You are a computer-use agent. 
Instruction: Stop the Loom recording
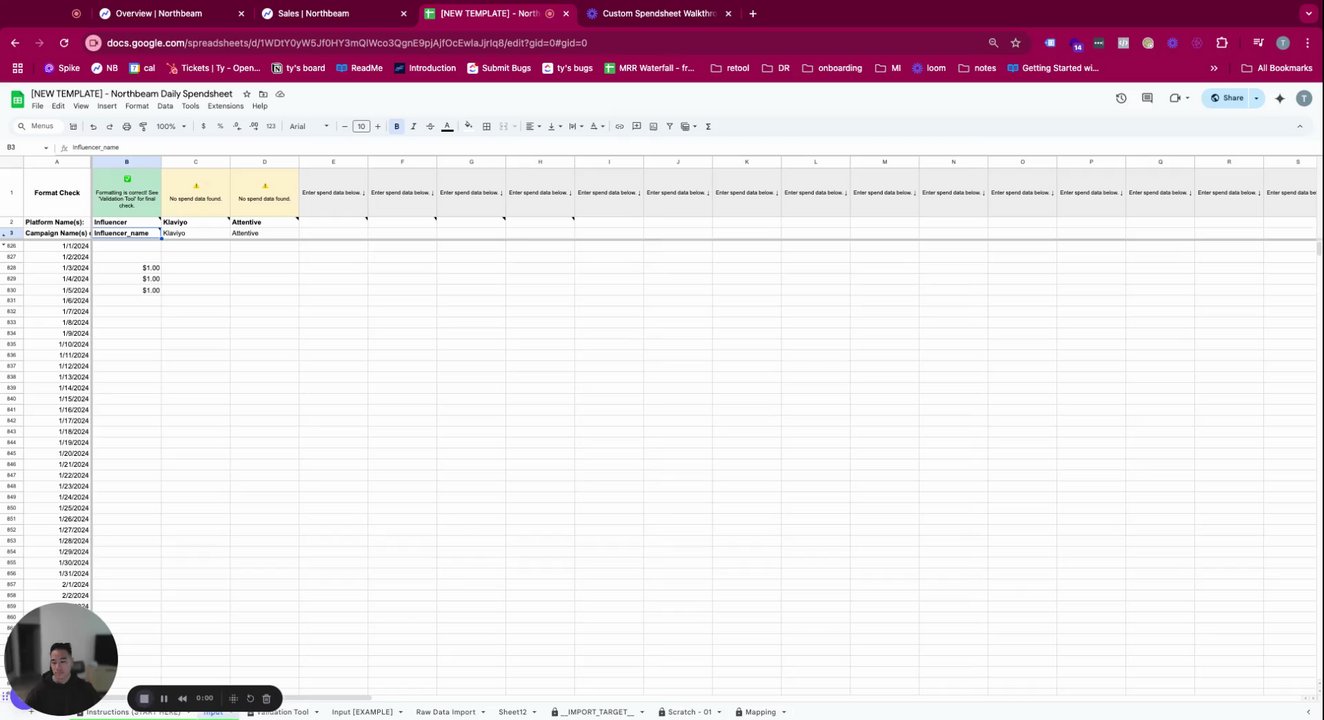tap(144, 698)
